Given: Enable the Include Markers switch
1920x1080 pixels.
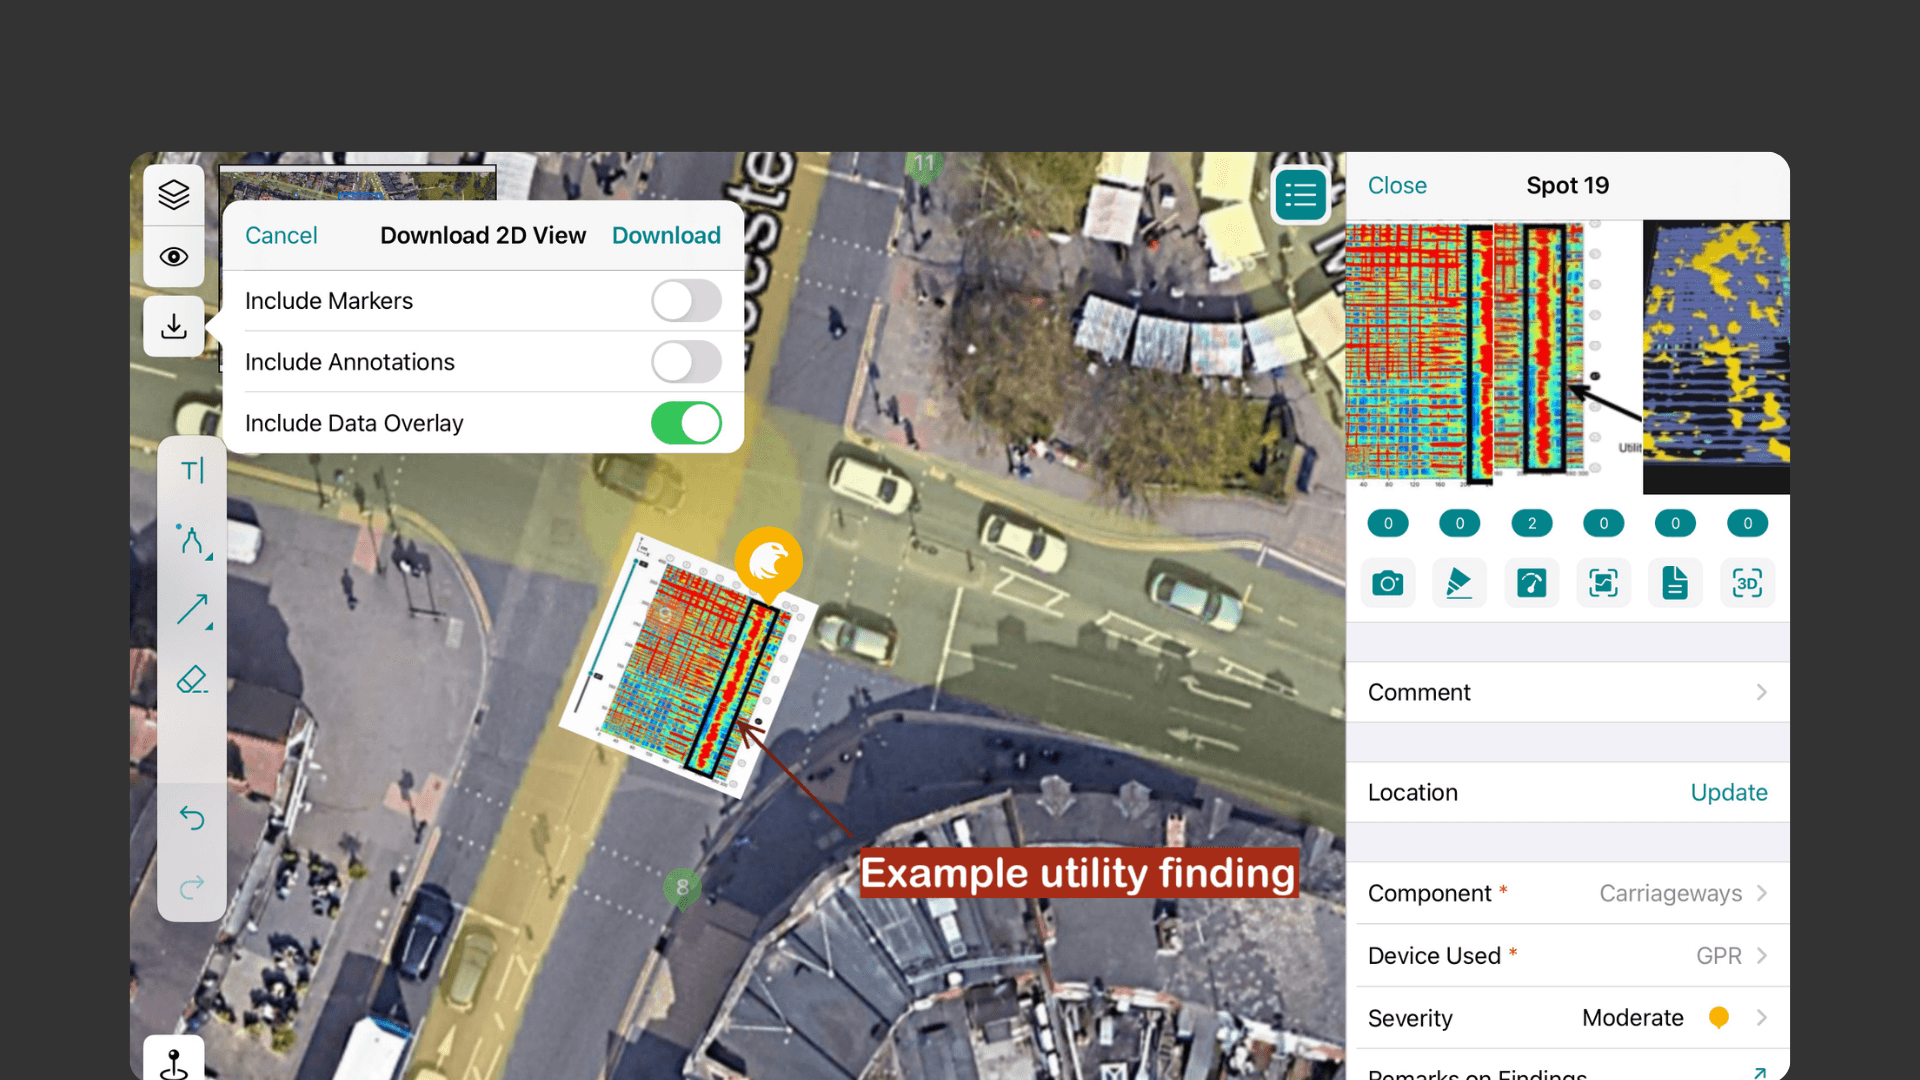Looking at the screenshot, I should pyautogui.click(x=686, y=301).
